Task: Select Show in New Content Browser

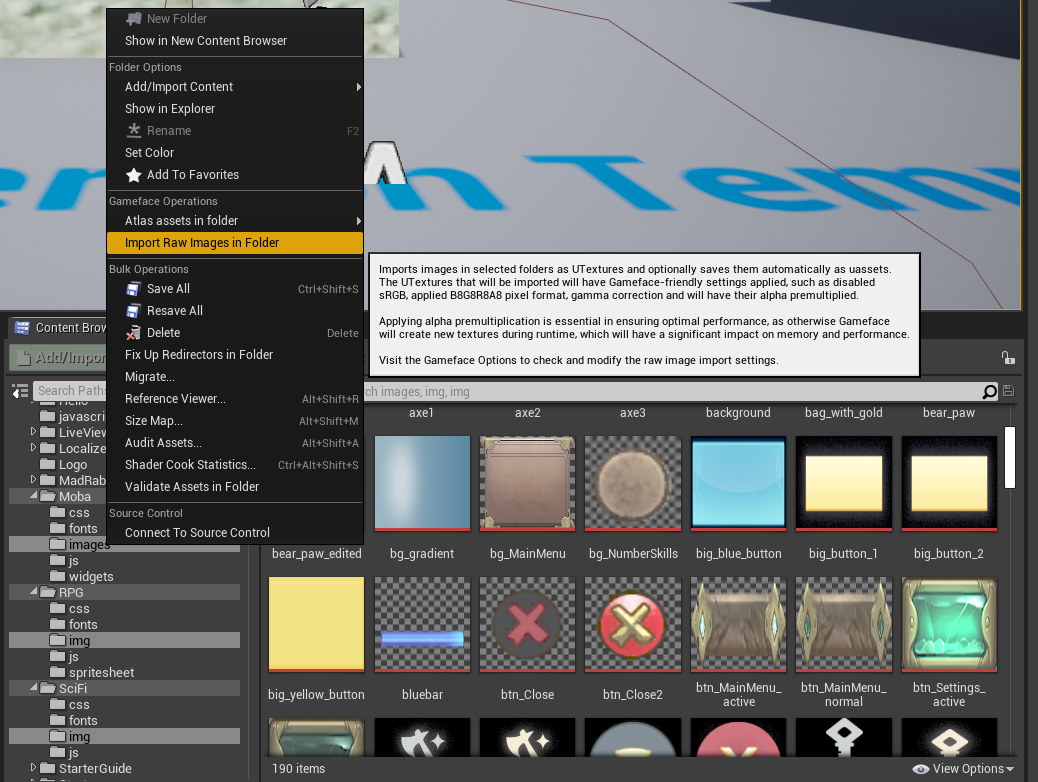Action: pos(234,41)
